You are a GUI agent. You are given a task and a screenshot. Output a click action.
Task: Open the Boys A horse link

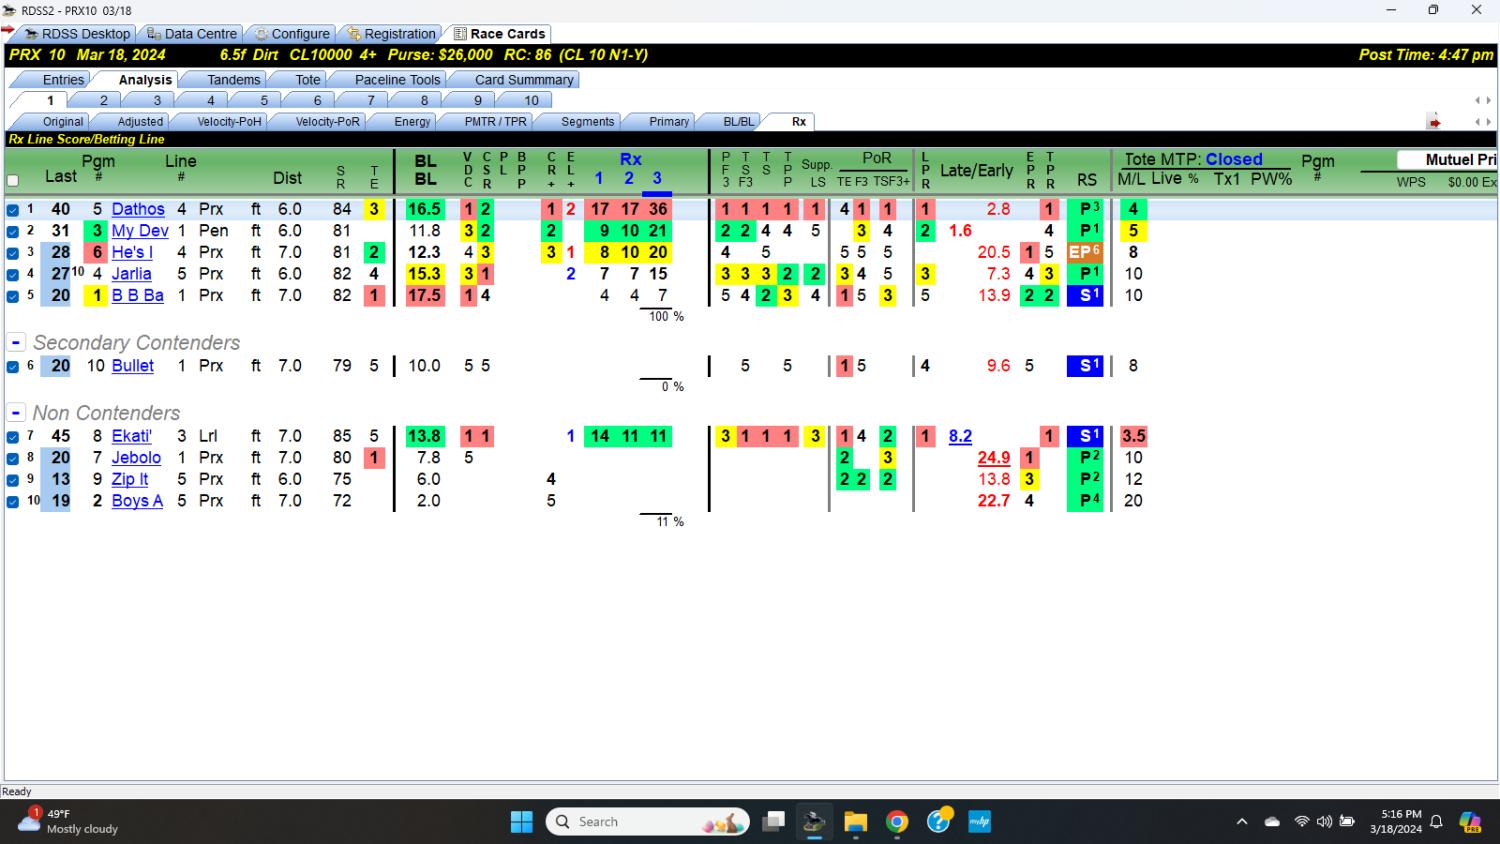click(137, 501)
